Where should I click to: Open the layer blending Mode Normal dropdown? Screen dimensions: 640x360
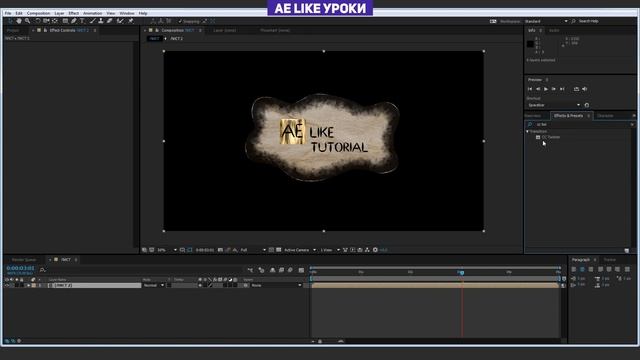point(153,285)
